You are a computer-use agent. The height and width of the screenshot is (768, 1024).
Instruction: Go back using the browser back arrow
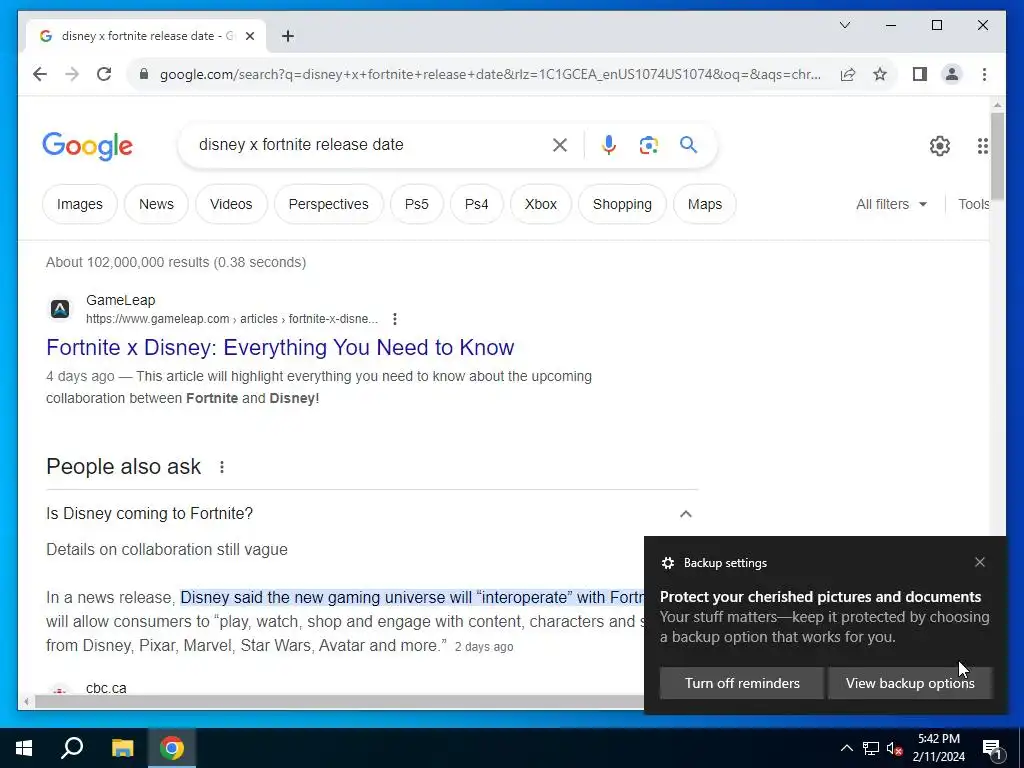coord(40,74)
